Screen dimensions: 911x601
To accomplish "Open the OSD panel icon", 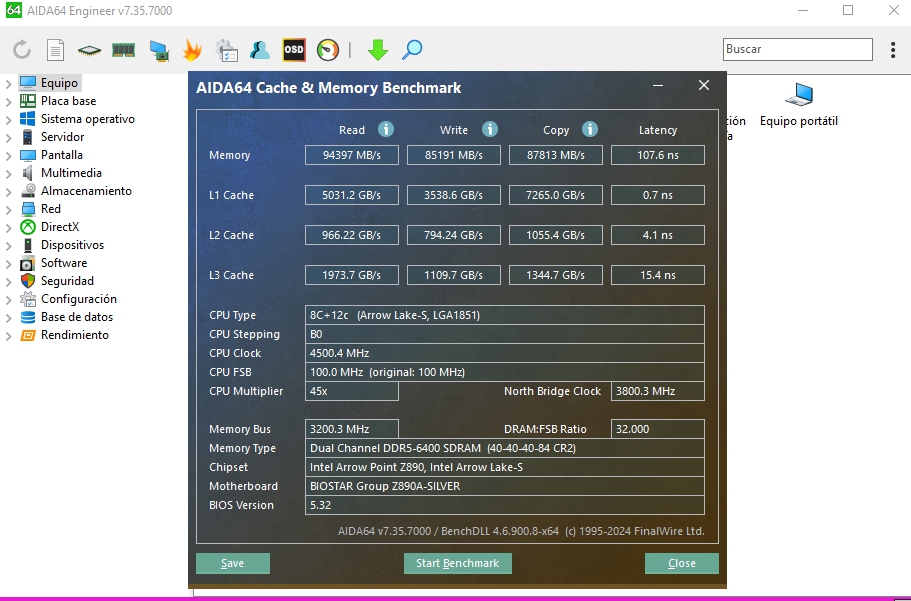I will tap(294, 50).
